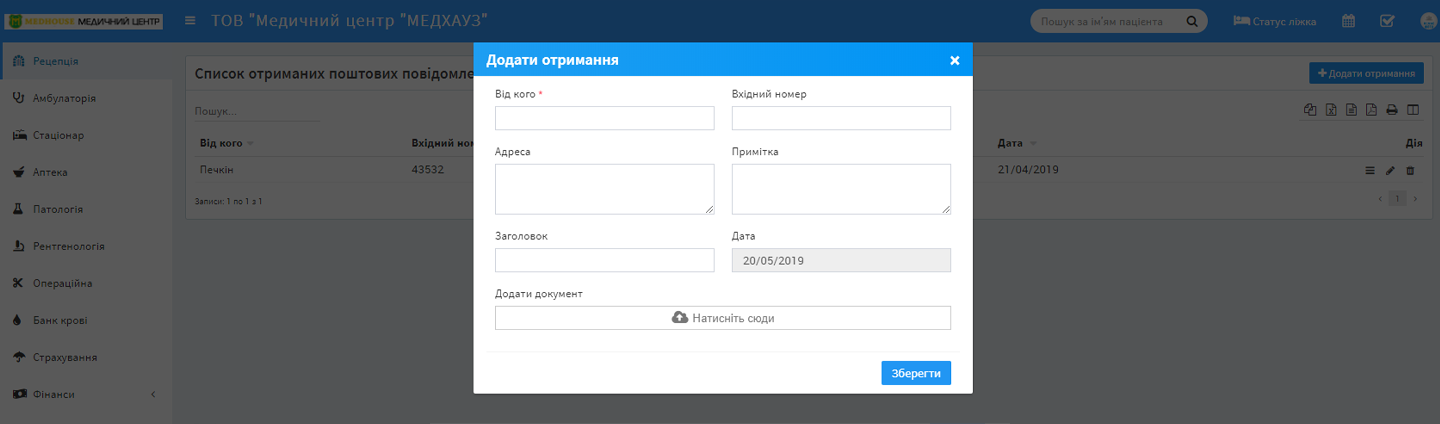Click the Medhouse logo
The height and width of the screenshot is (424, 1440).
coord(84,21)
